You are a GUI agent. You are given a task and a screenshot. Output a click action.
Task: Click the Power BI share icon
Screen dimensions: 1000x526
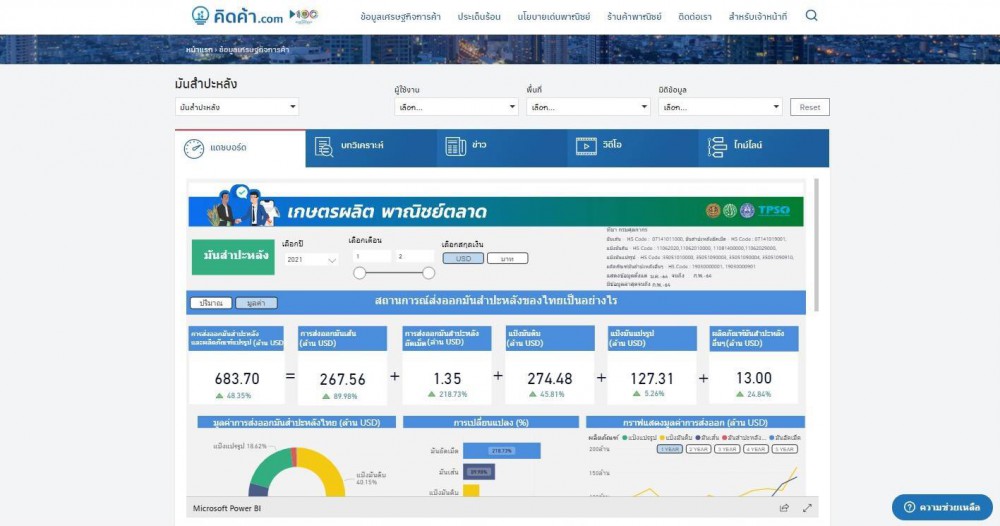[x=784, y=508]
